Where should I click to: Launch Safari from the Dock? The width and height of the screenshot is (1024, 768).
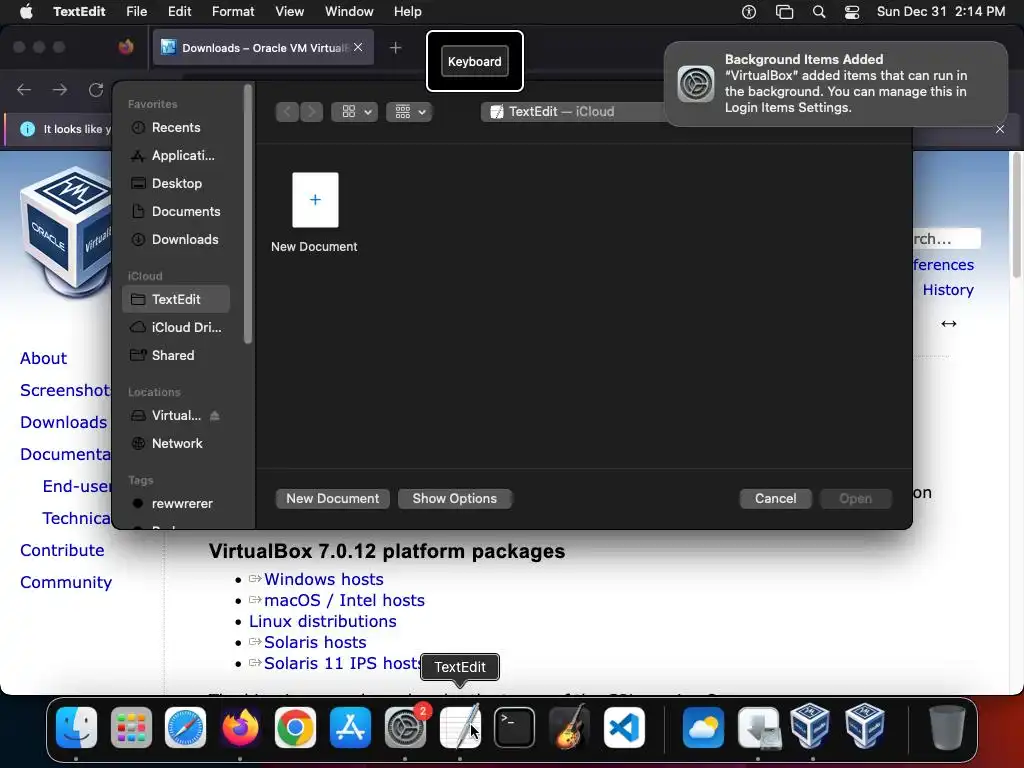tap(185, 727)
